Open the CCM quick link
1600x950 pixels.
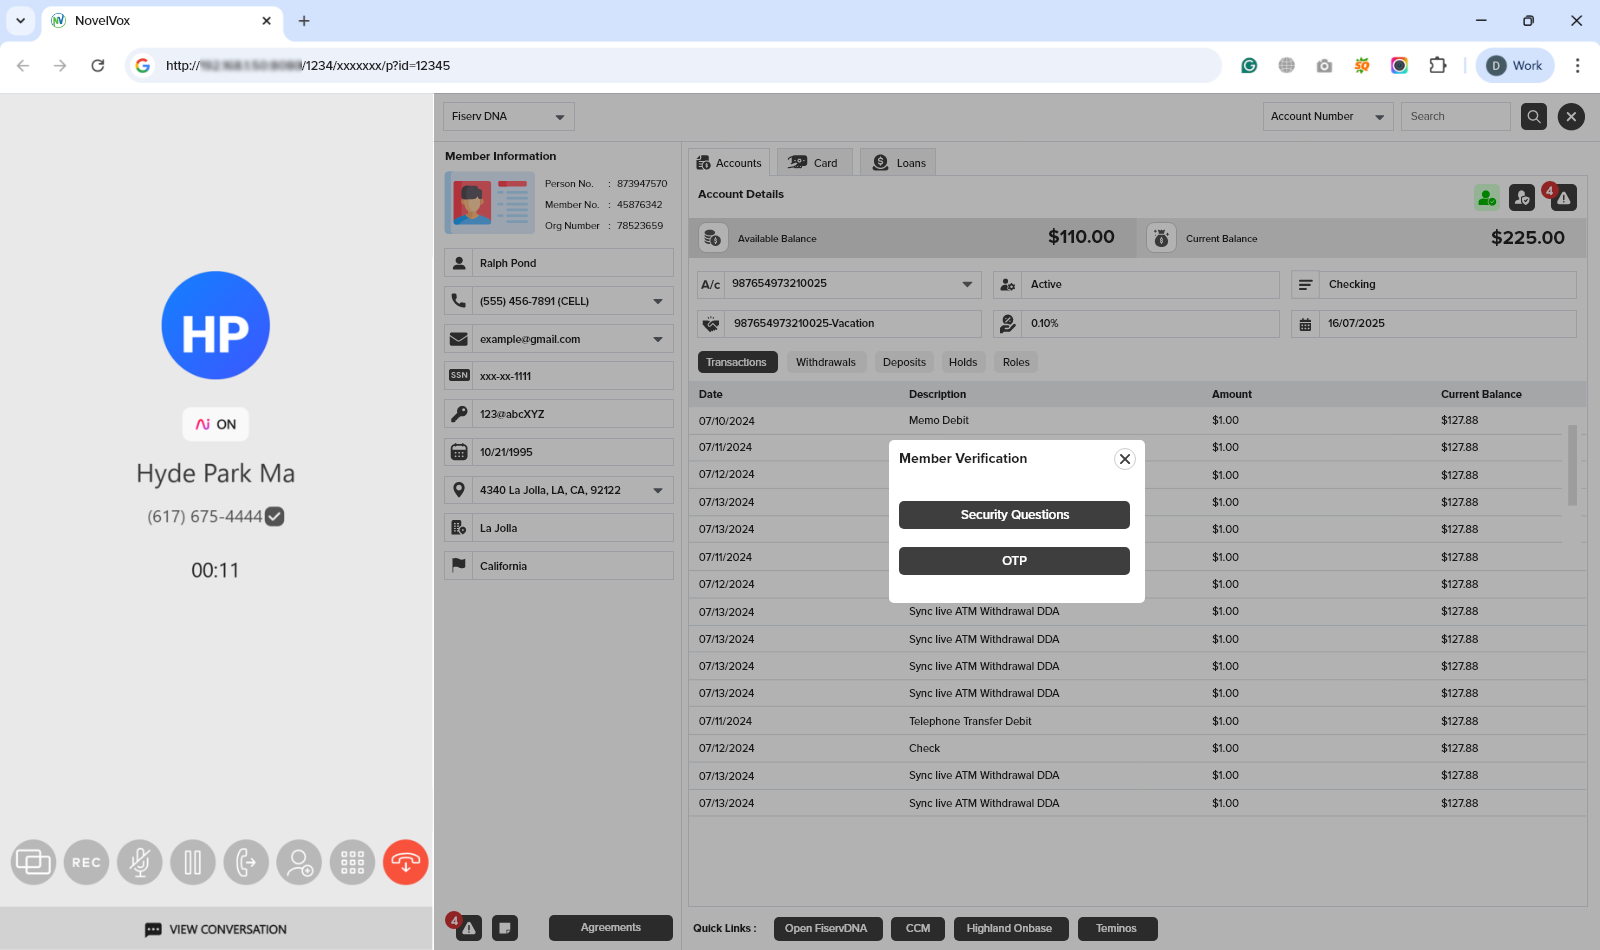(x=918, y=929)
